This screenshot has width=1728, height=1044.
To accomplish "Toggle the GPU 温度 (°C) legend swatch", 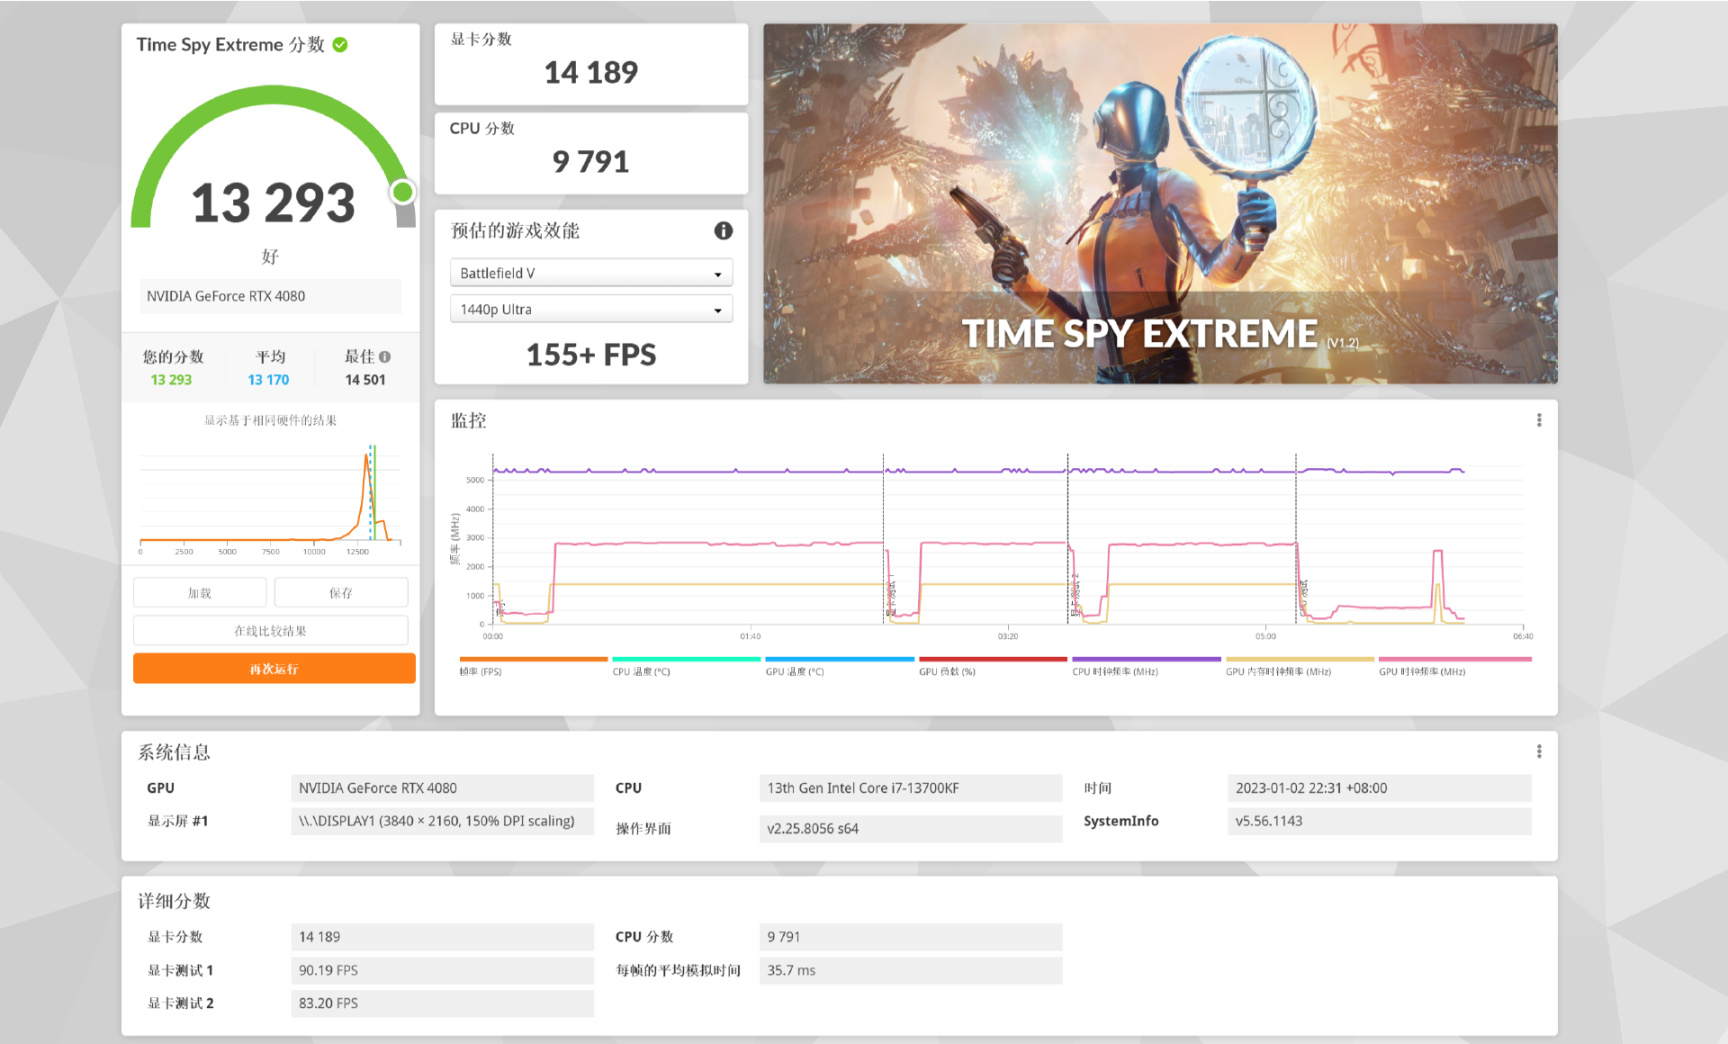I will tap(839, 660).
